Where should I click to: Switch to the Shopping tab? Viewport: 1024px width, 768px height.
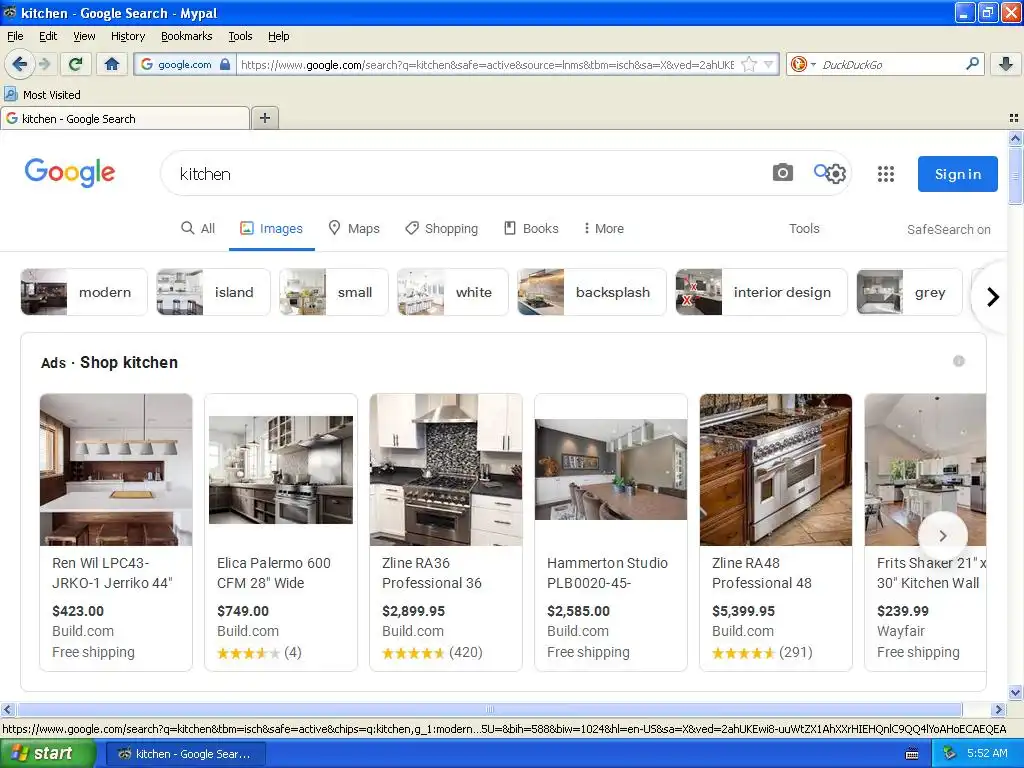click(x=441, y=229)
